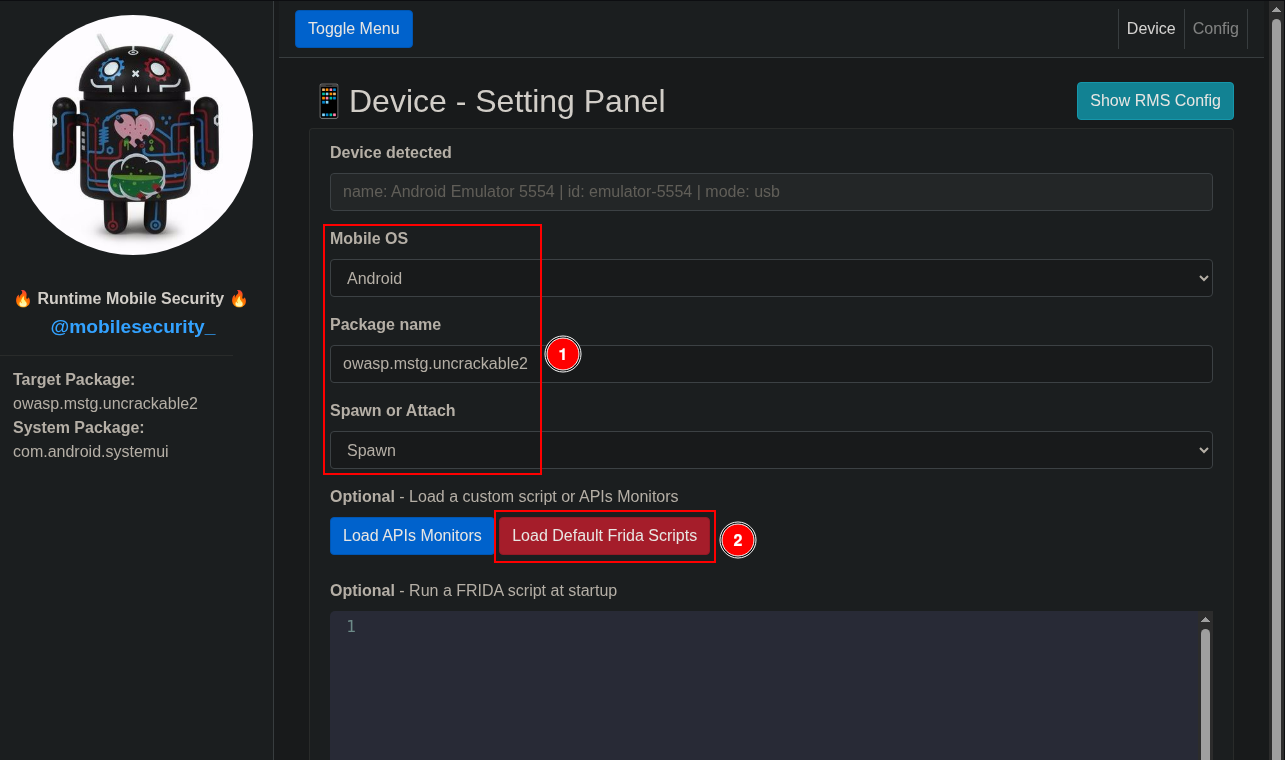Switch to the Device tab

pos(1150,29)
